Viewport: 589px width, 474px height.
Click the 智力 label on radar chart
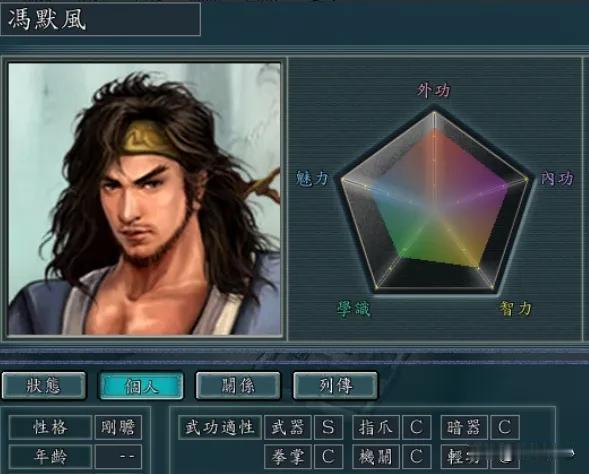515,309
